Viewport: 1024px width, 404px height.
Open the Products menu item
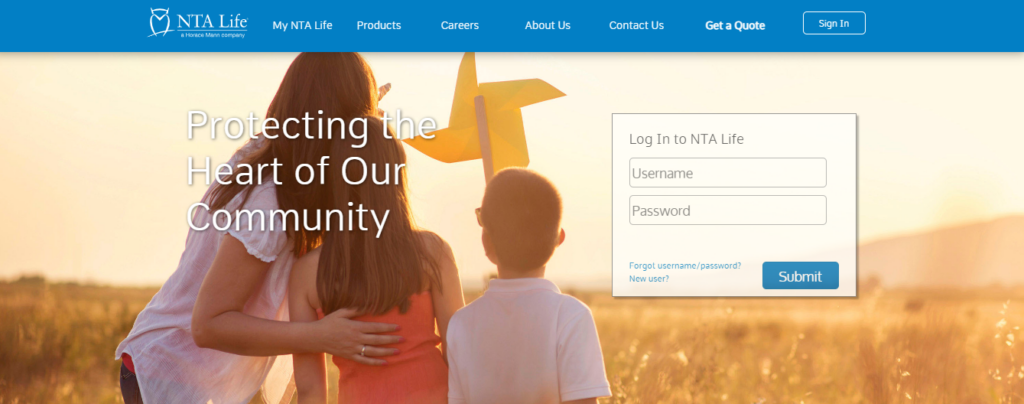(379, 25)
